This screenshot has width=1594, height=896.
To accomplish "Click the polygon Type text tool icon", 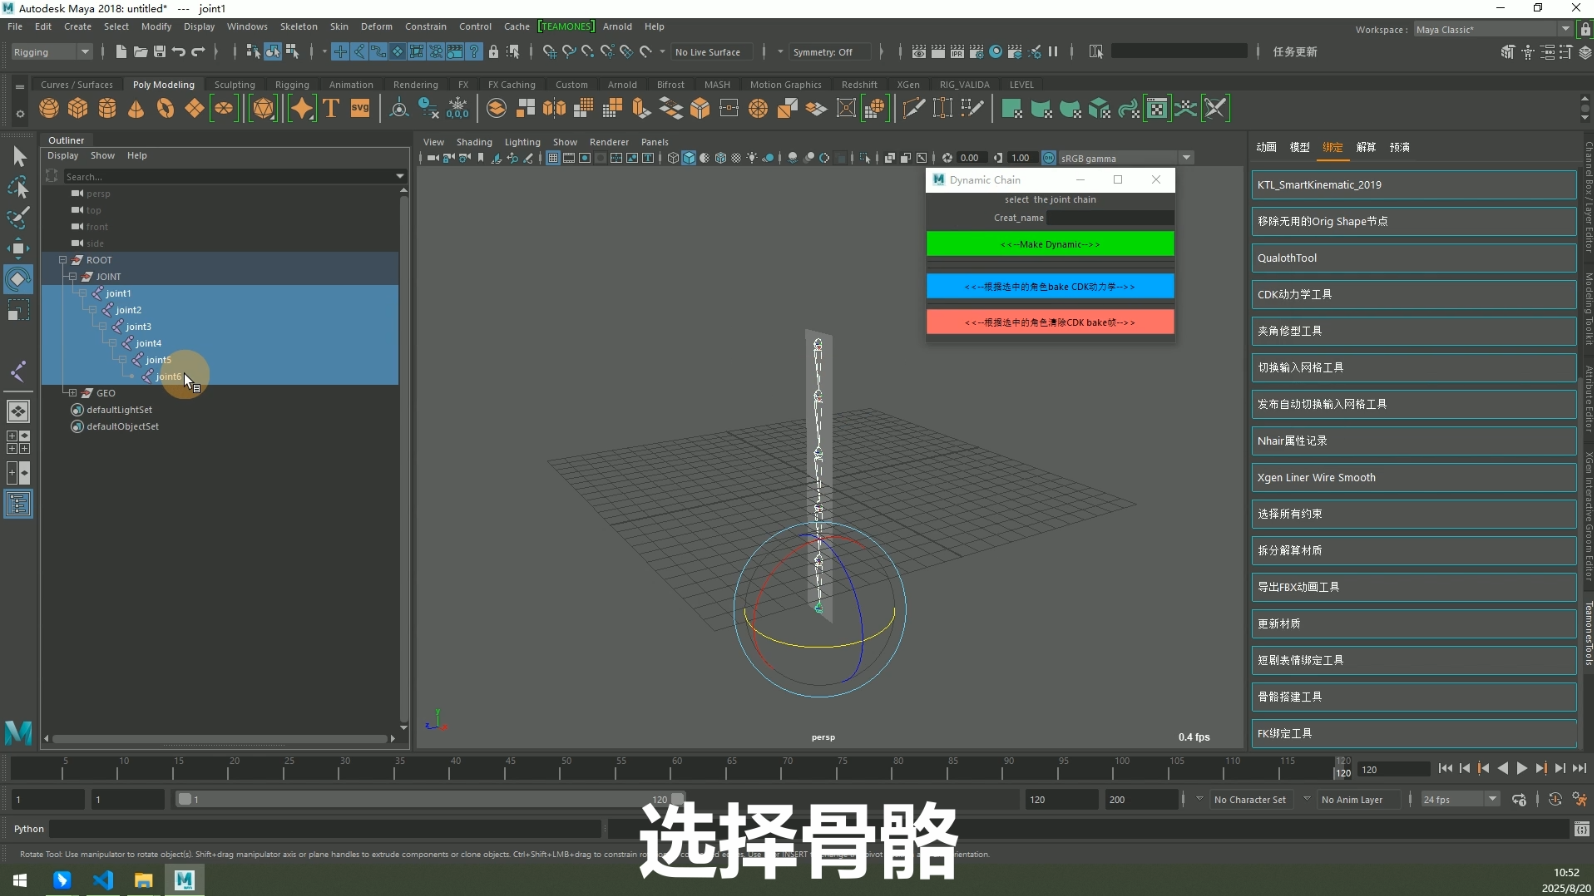I will (x=331, y=109).
